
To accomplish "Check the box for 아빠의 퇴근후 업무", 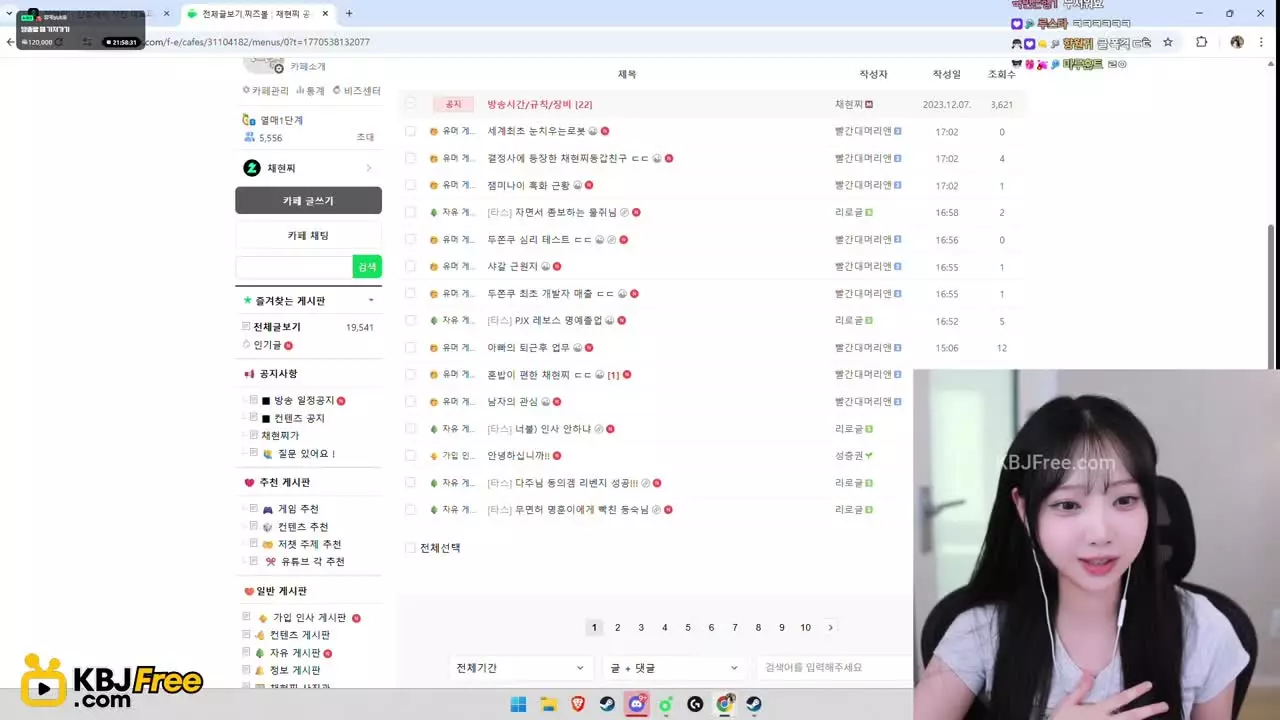I will click(x=410, y=347).
